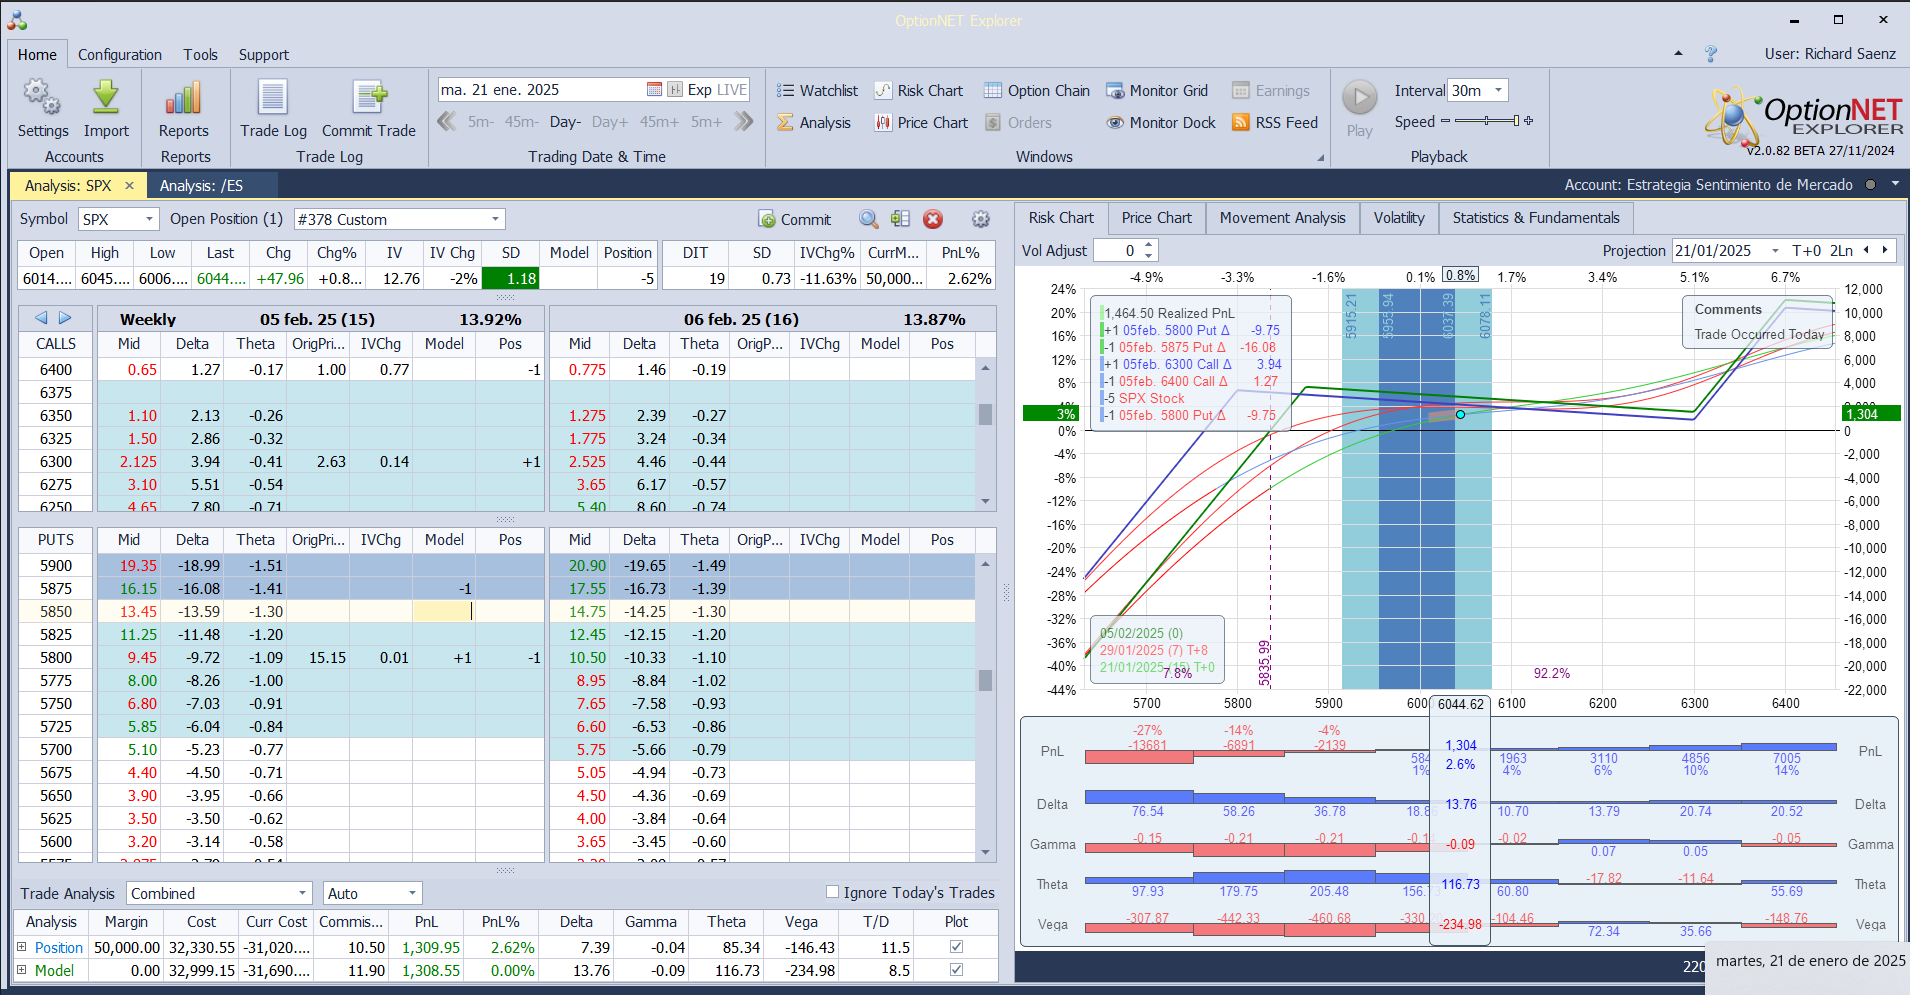
Task: Open the RSS Feed window
Action: 1275,123
